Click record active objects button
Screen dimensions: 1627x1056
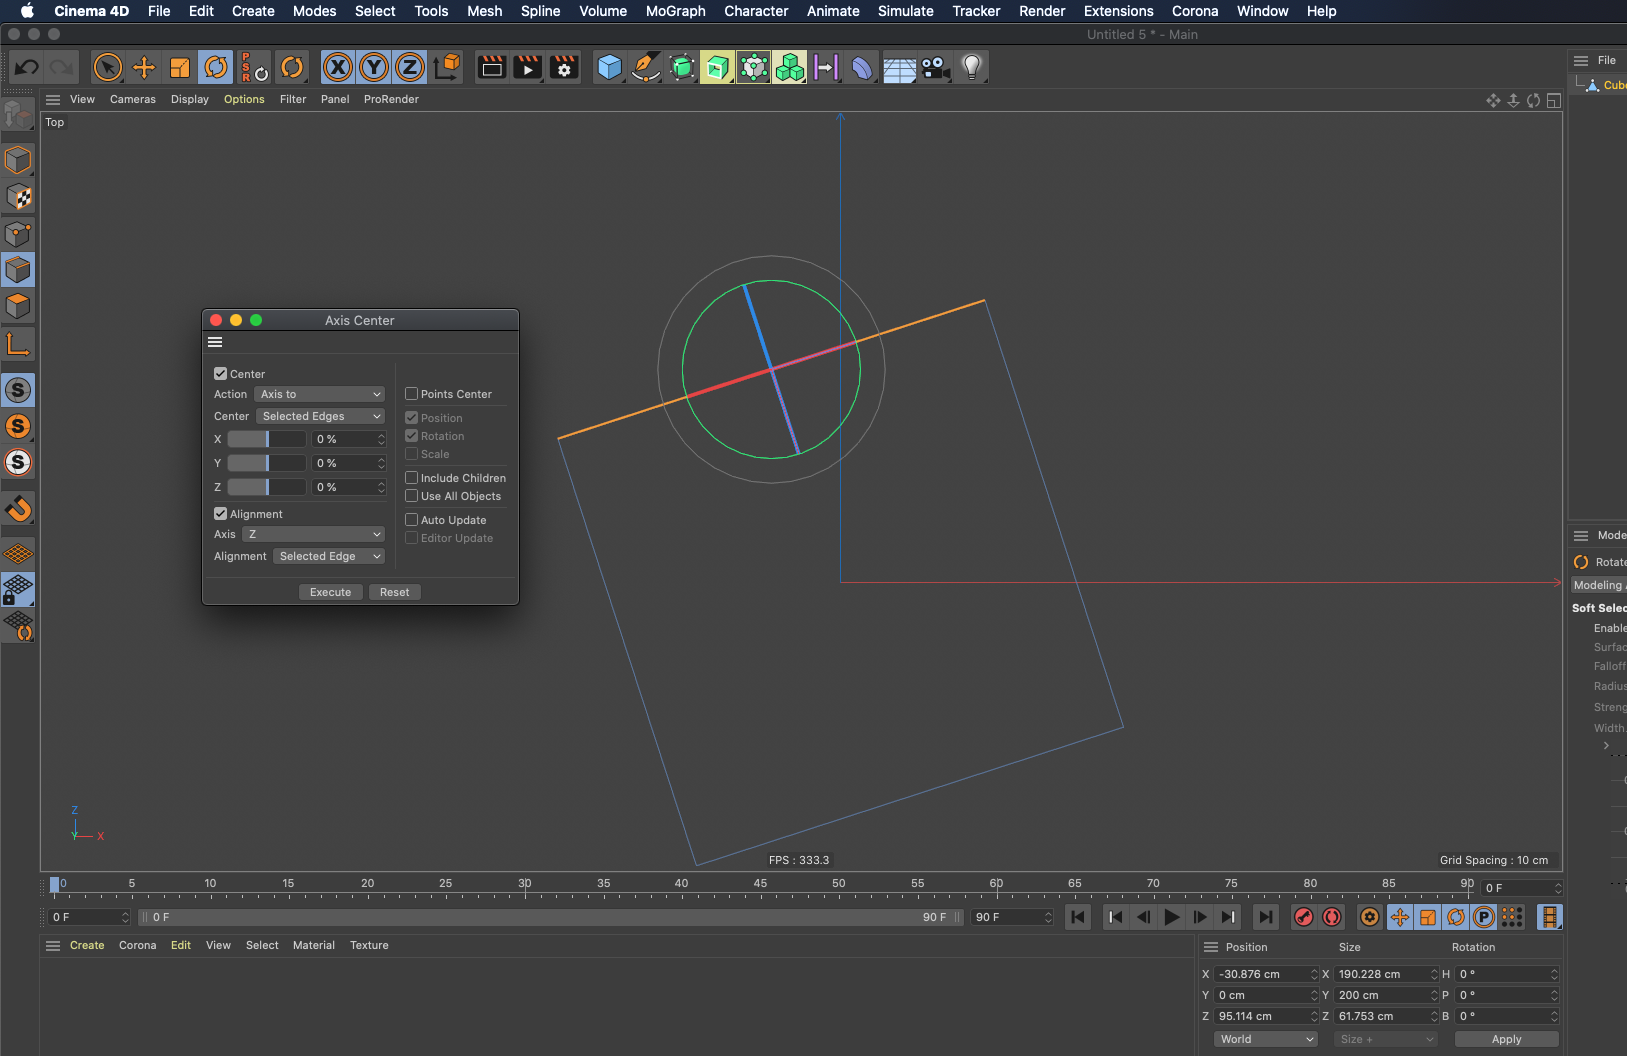pos(1303,917)
